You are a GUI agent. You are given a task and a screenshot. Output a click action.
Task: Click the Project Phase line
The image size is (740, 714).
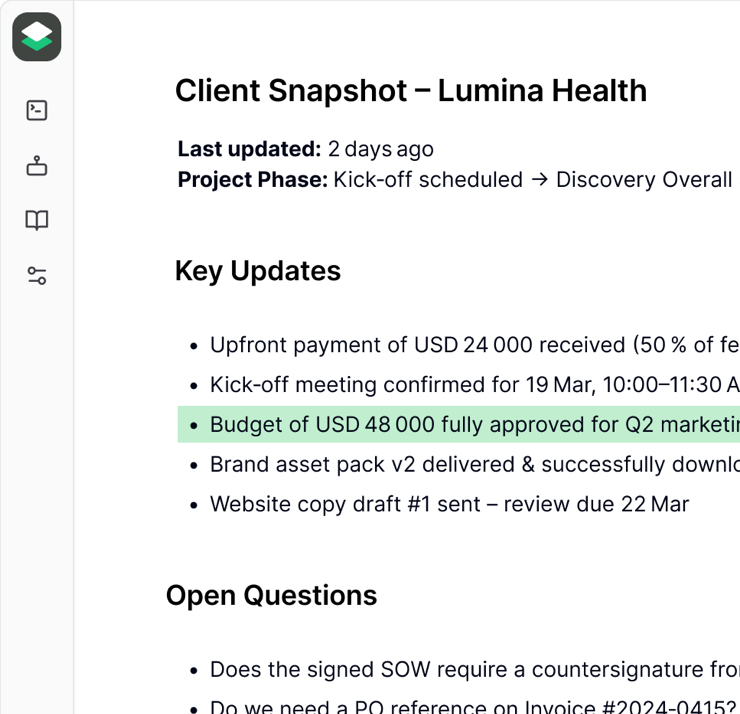pos(458,180)
